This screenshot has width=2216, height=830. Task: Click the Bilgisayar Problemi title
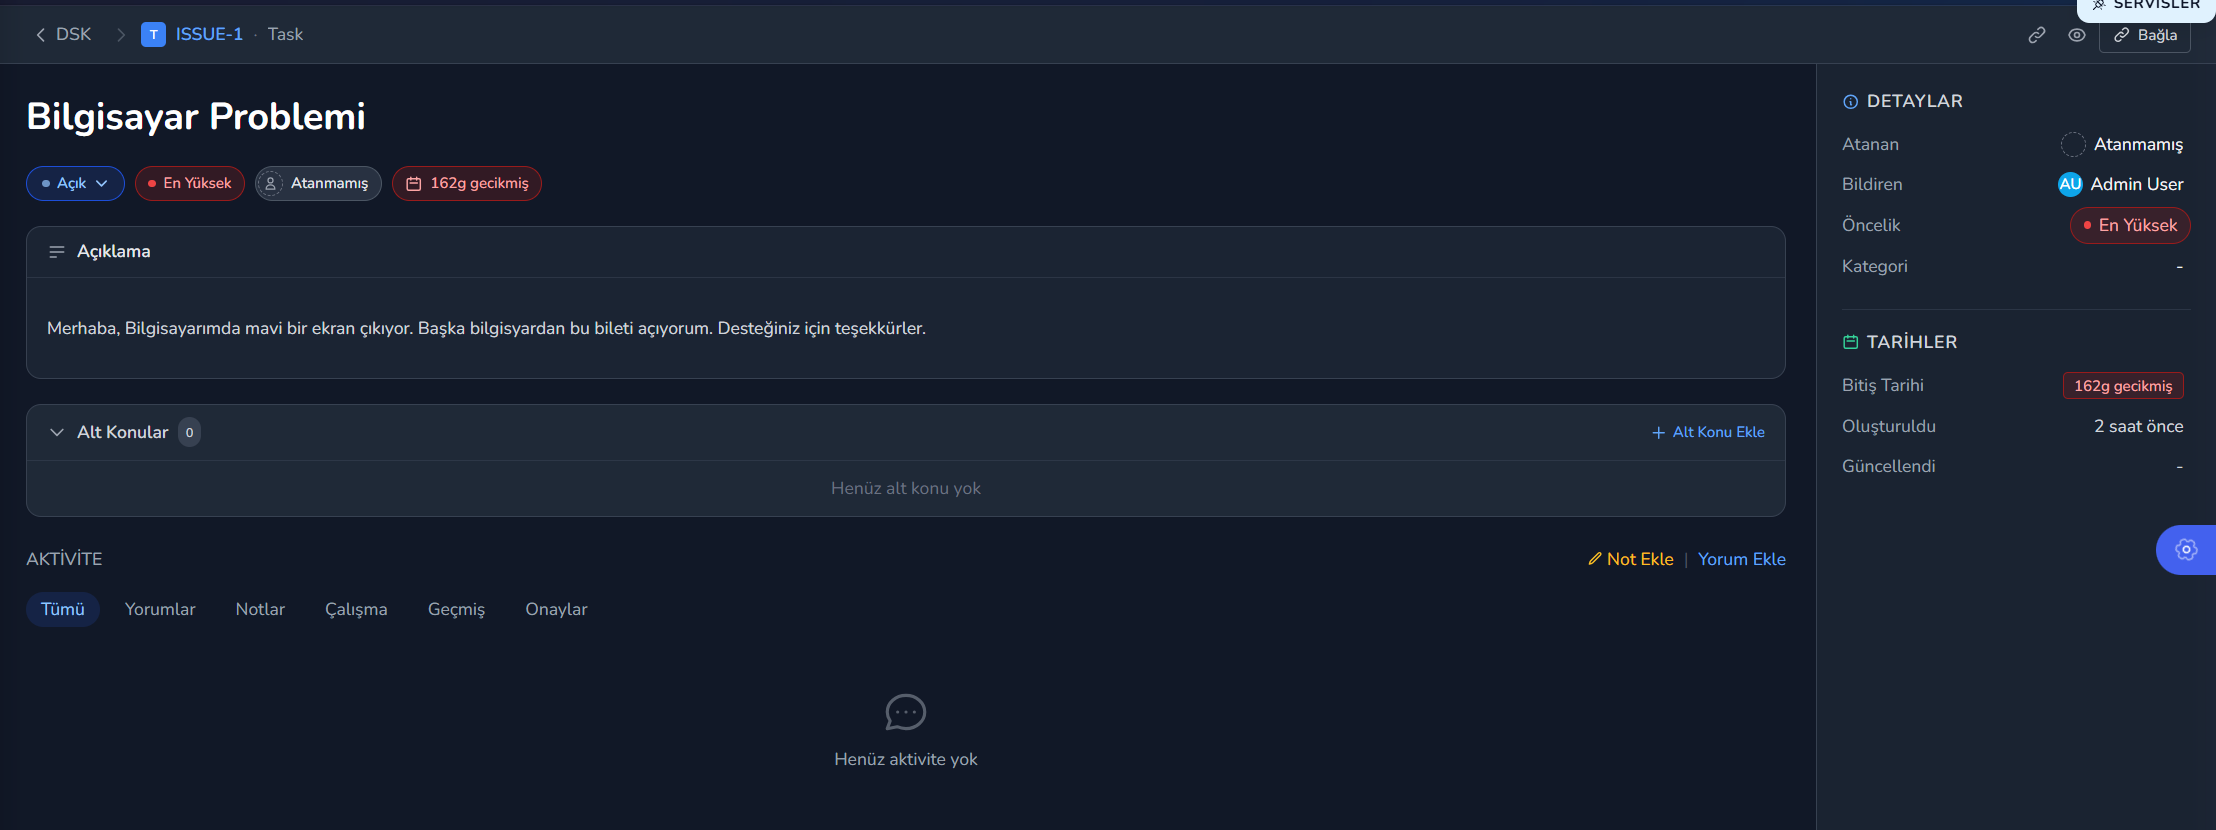196,117
